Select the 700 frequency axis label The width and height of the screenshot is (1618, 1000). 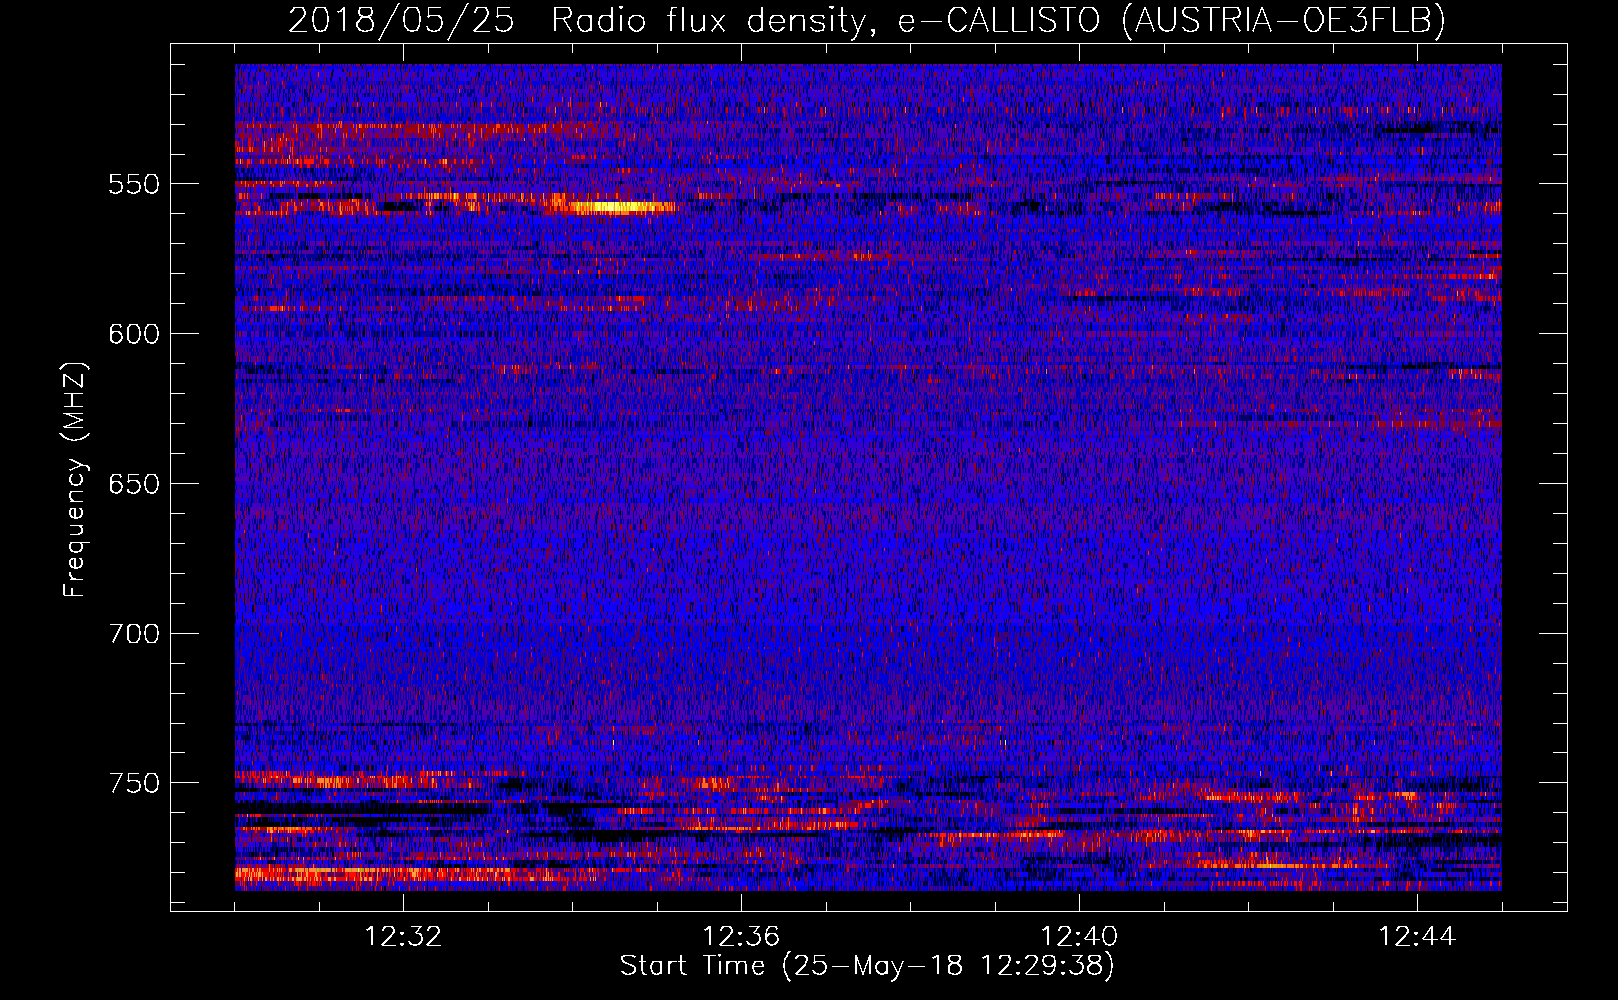(x=134, y=634)
